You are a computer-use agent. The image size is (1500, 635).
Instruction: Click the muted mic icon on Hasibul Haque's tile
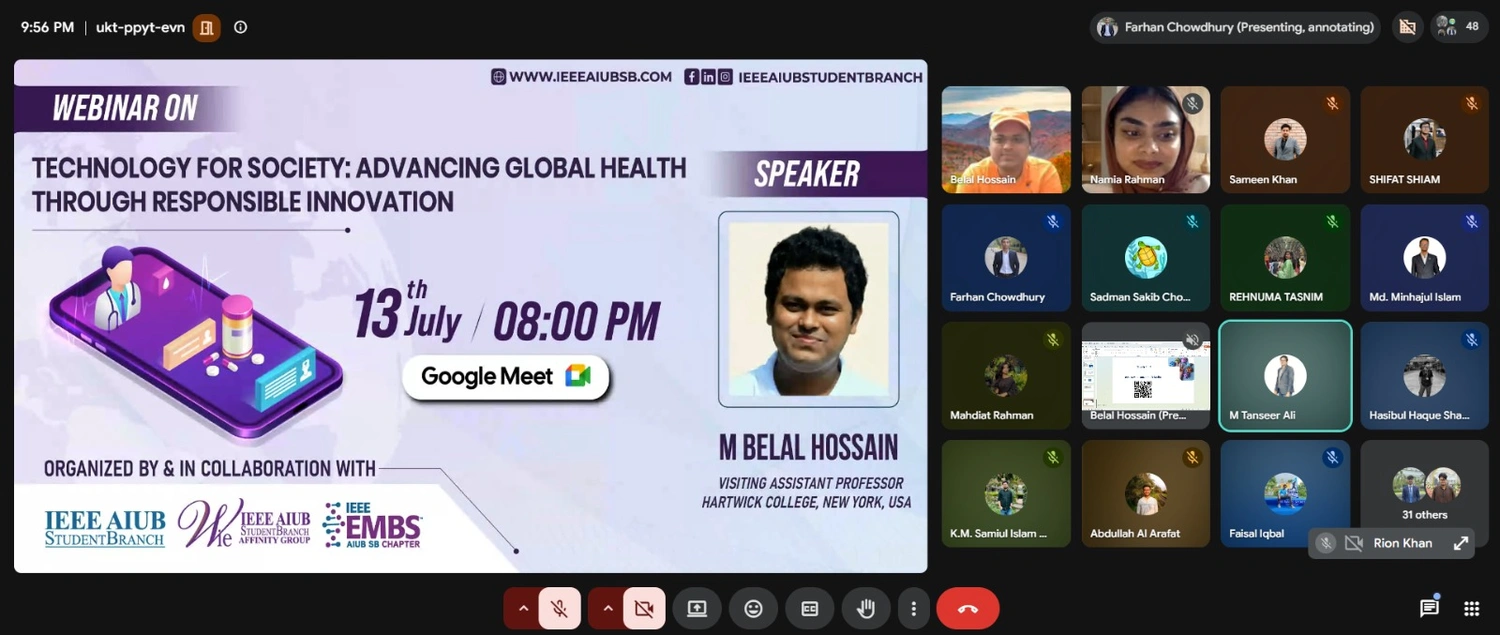coord(1471,340)
